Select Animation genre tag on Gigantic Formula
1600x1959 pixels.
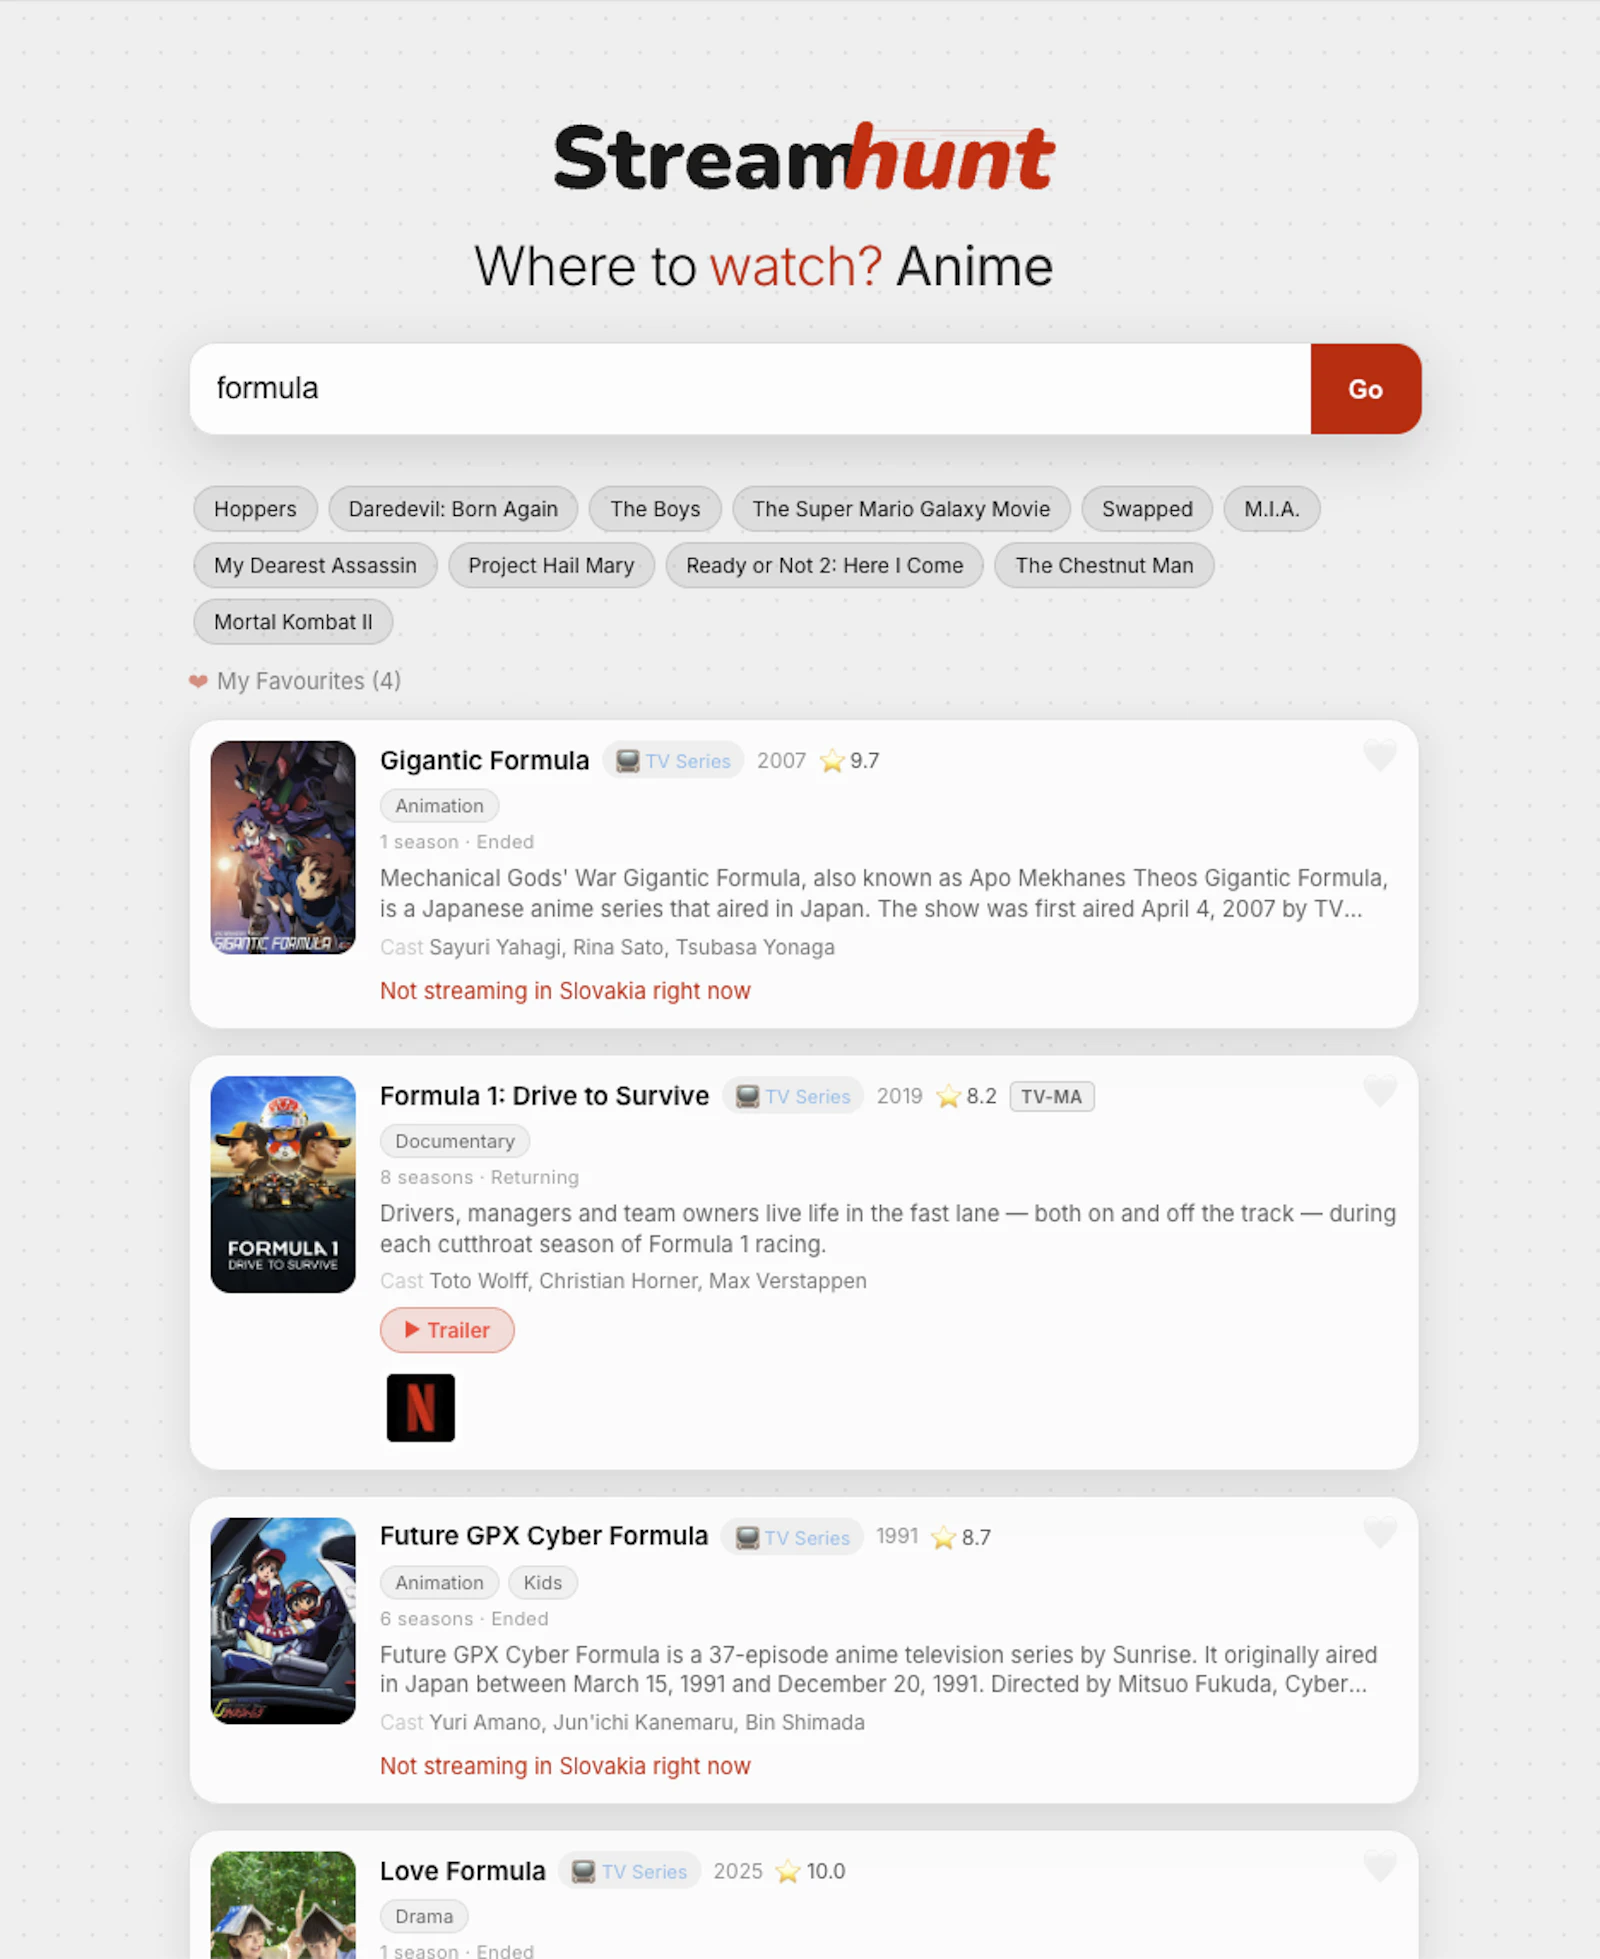coord(439,806)
